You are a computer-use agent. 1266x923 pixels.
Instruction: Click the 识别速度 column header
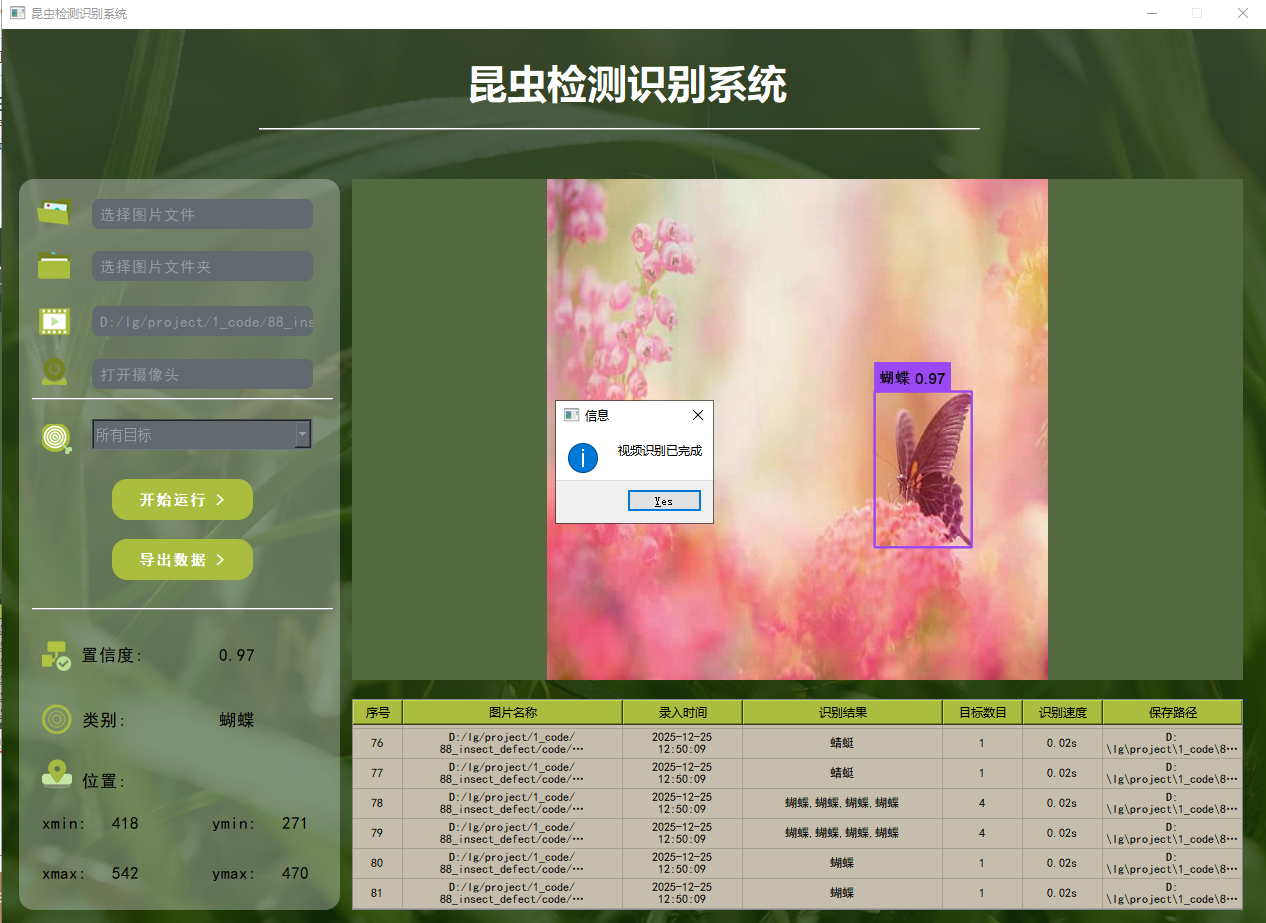[x=1062, y=712]
